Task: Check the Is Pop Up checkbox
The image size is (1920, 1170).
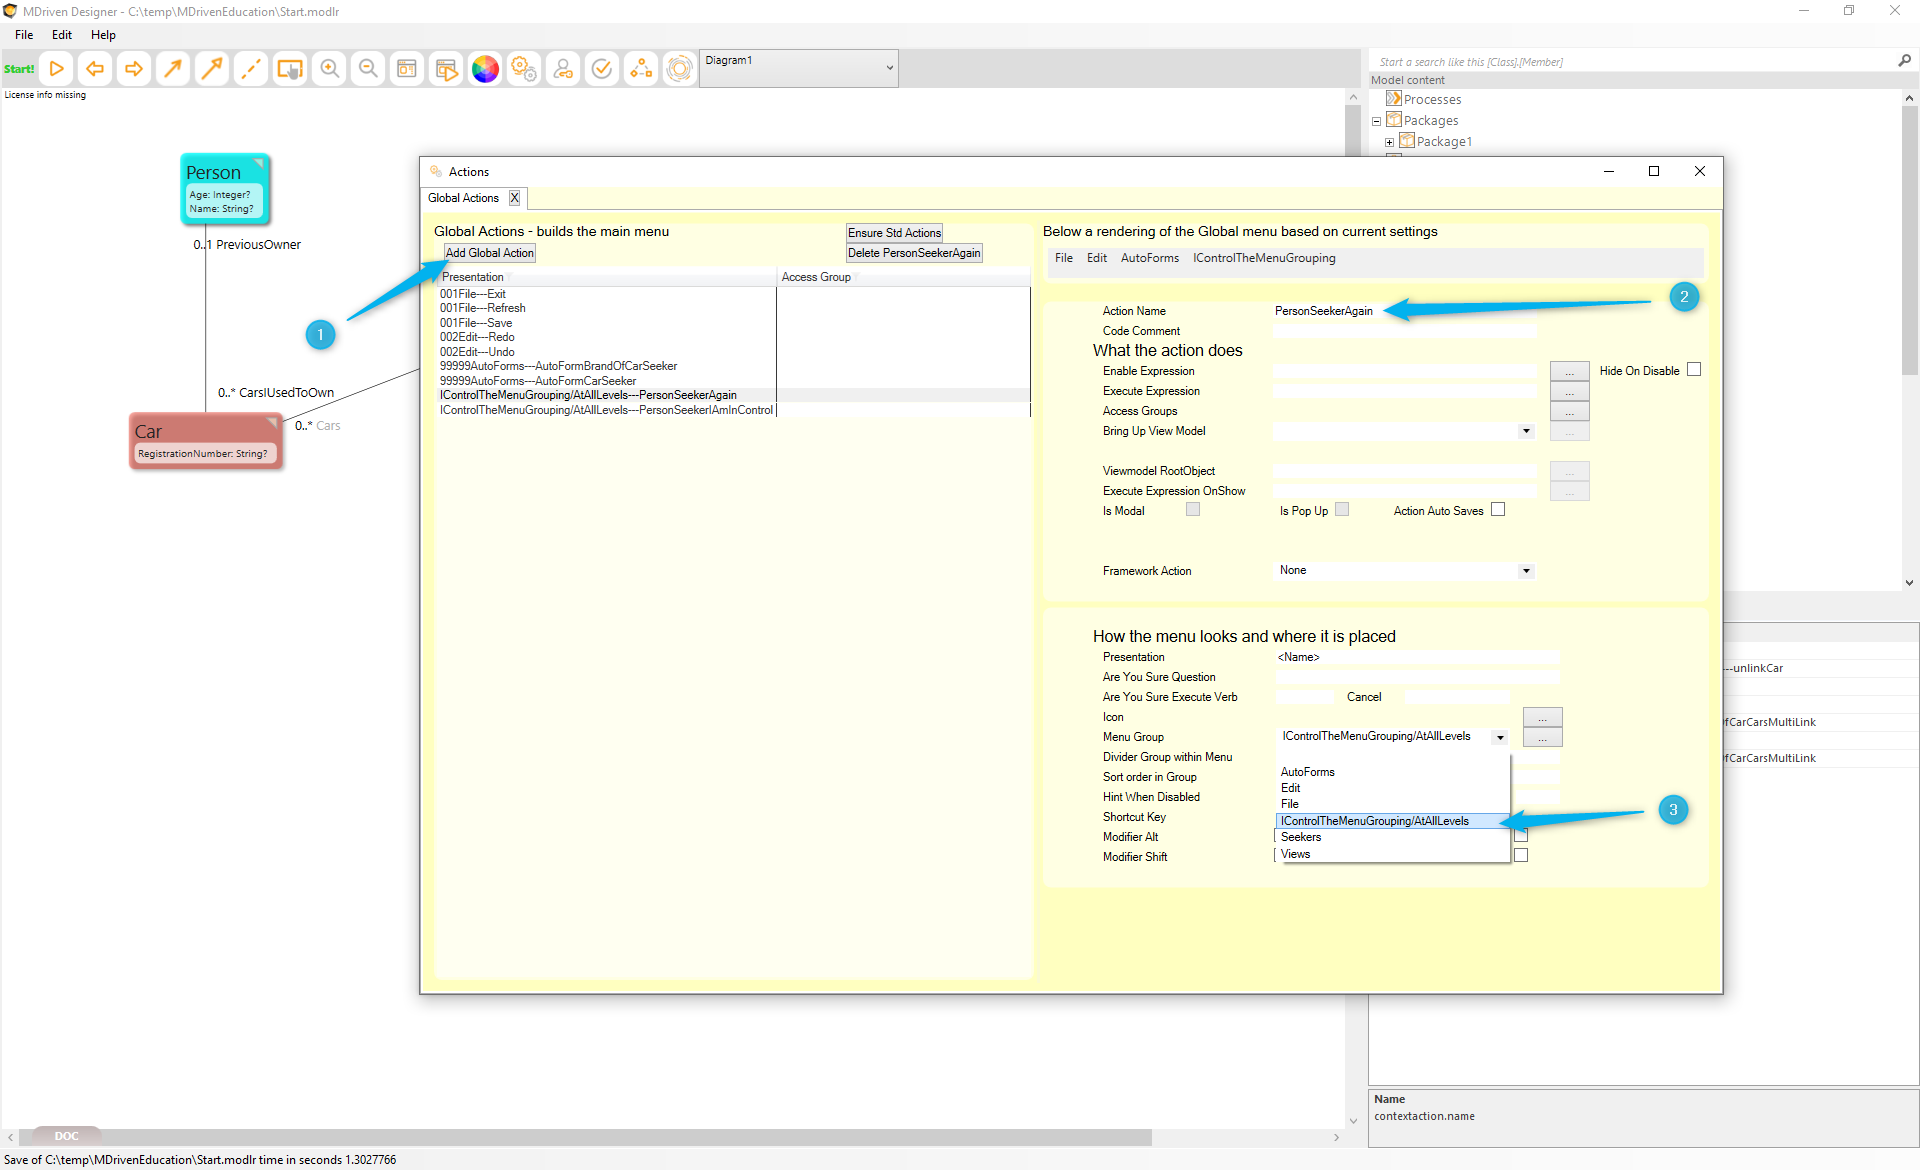Action: click(1342, 510)
